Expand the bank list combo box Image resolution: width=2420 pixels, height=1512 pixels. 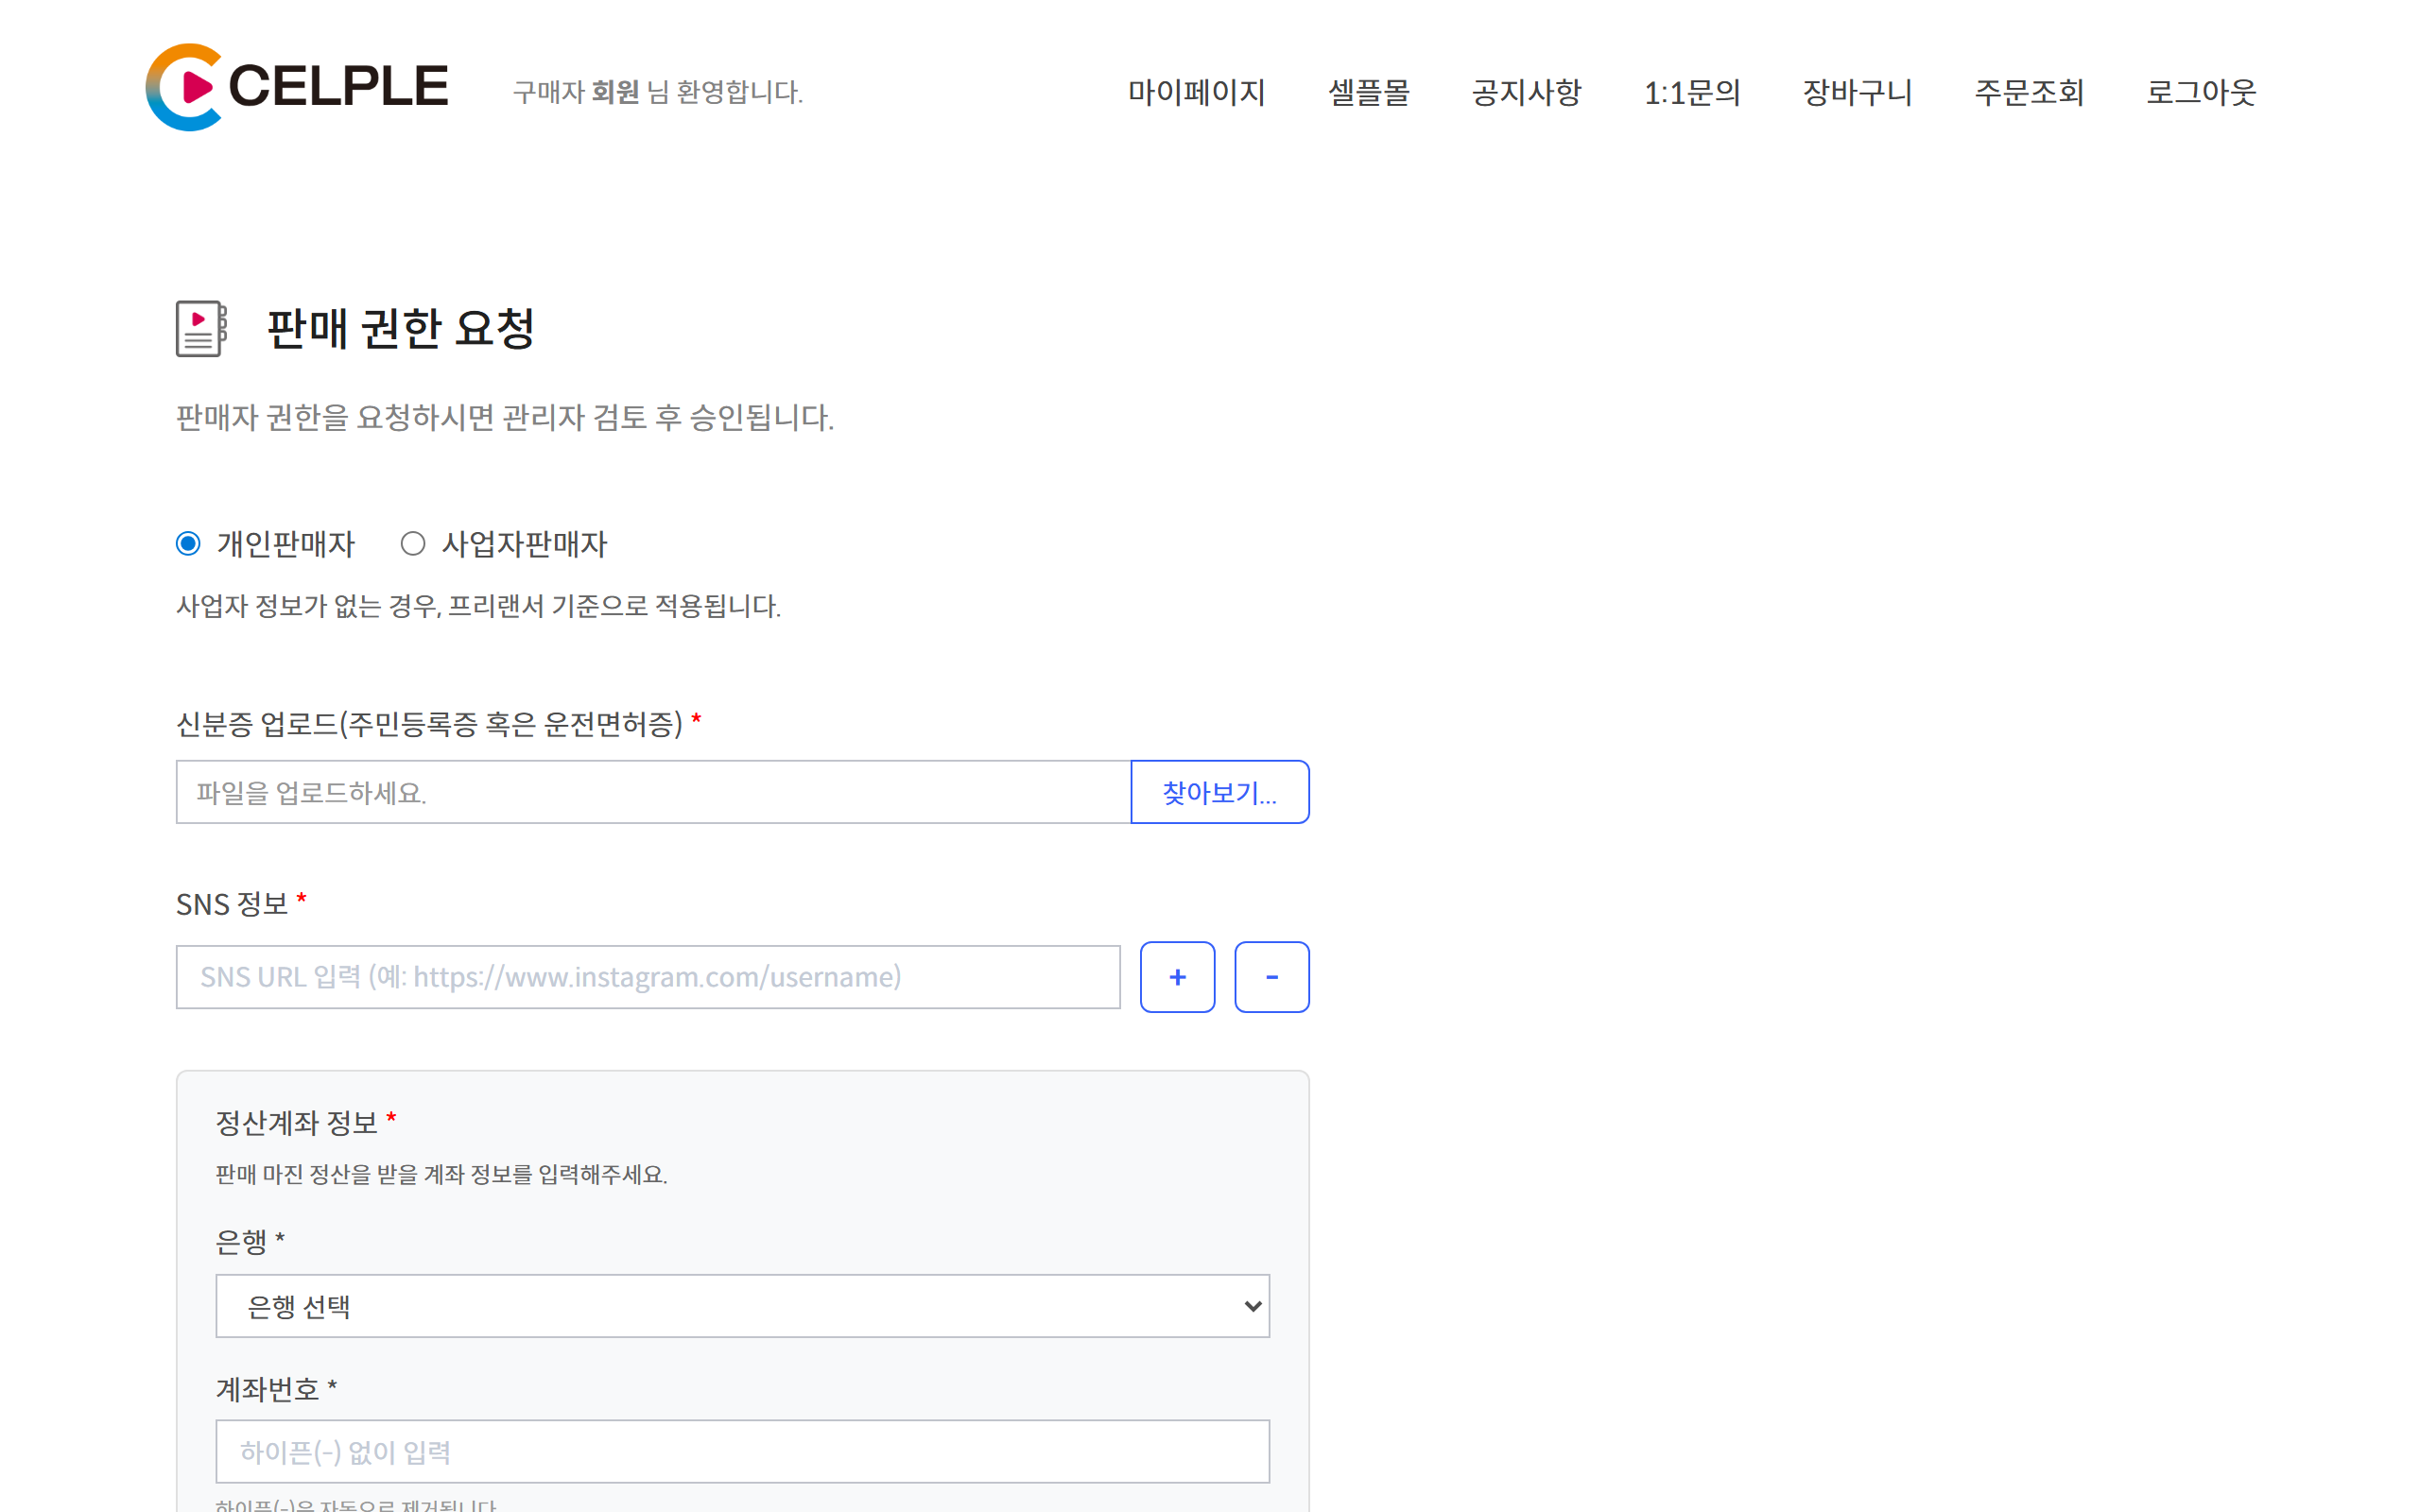pos(742,1305)
